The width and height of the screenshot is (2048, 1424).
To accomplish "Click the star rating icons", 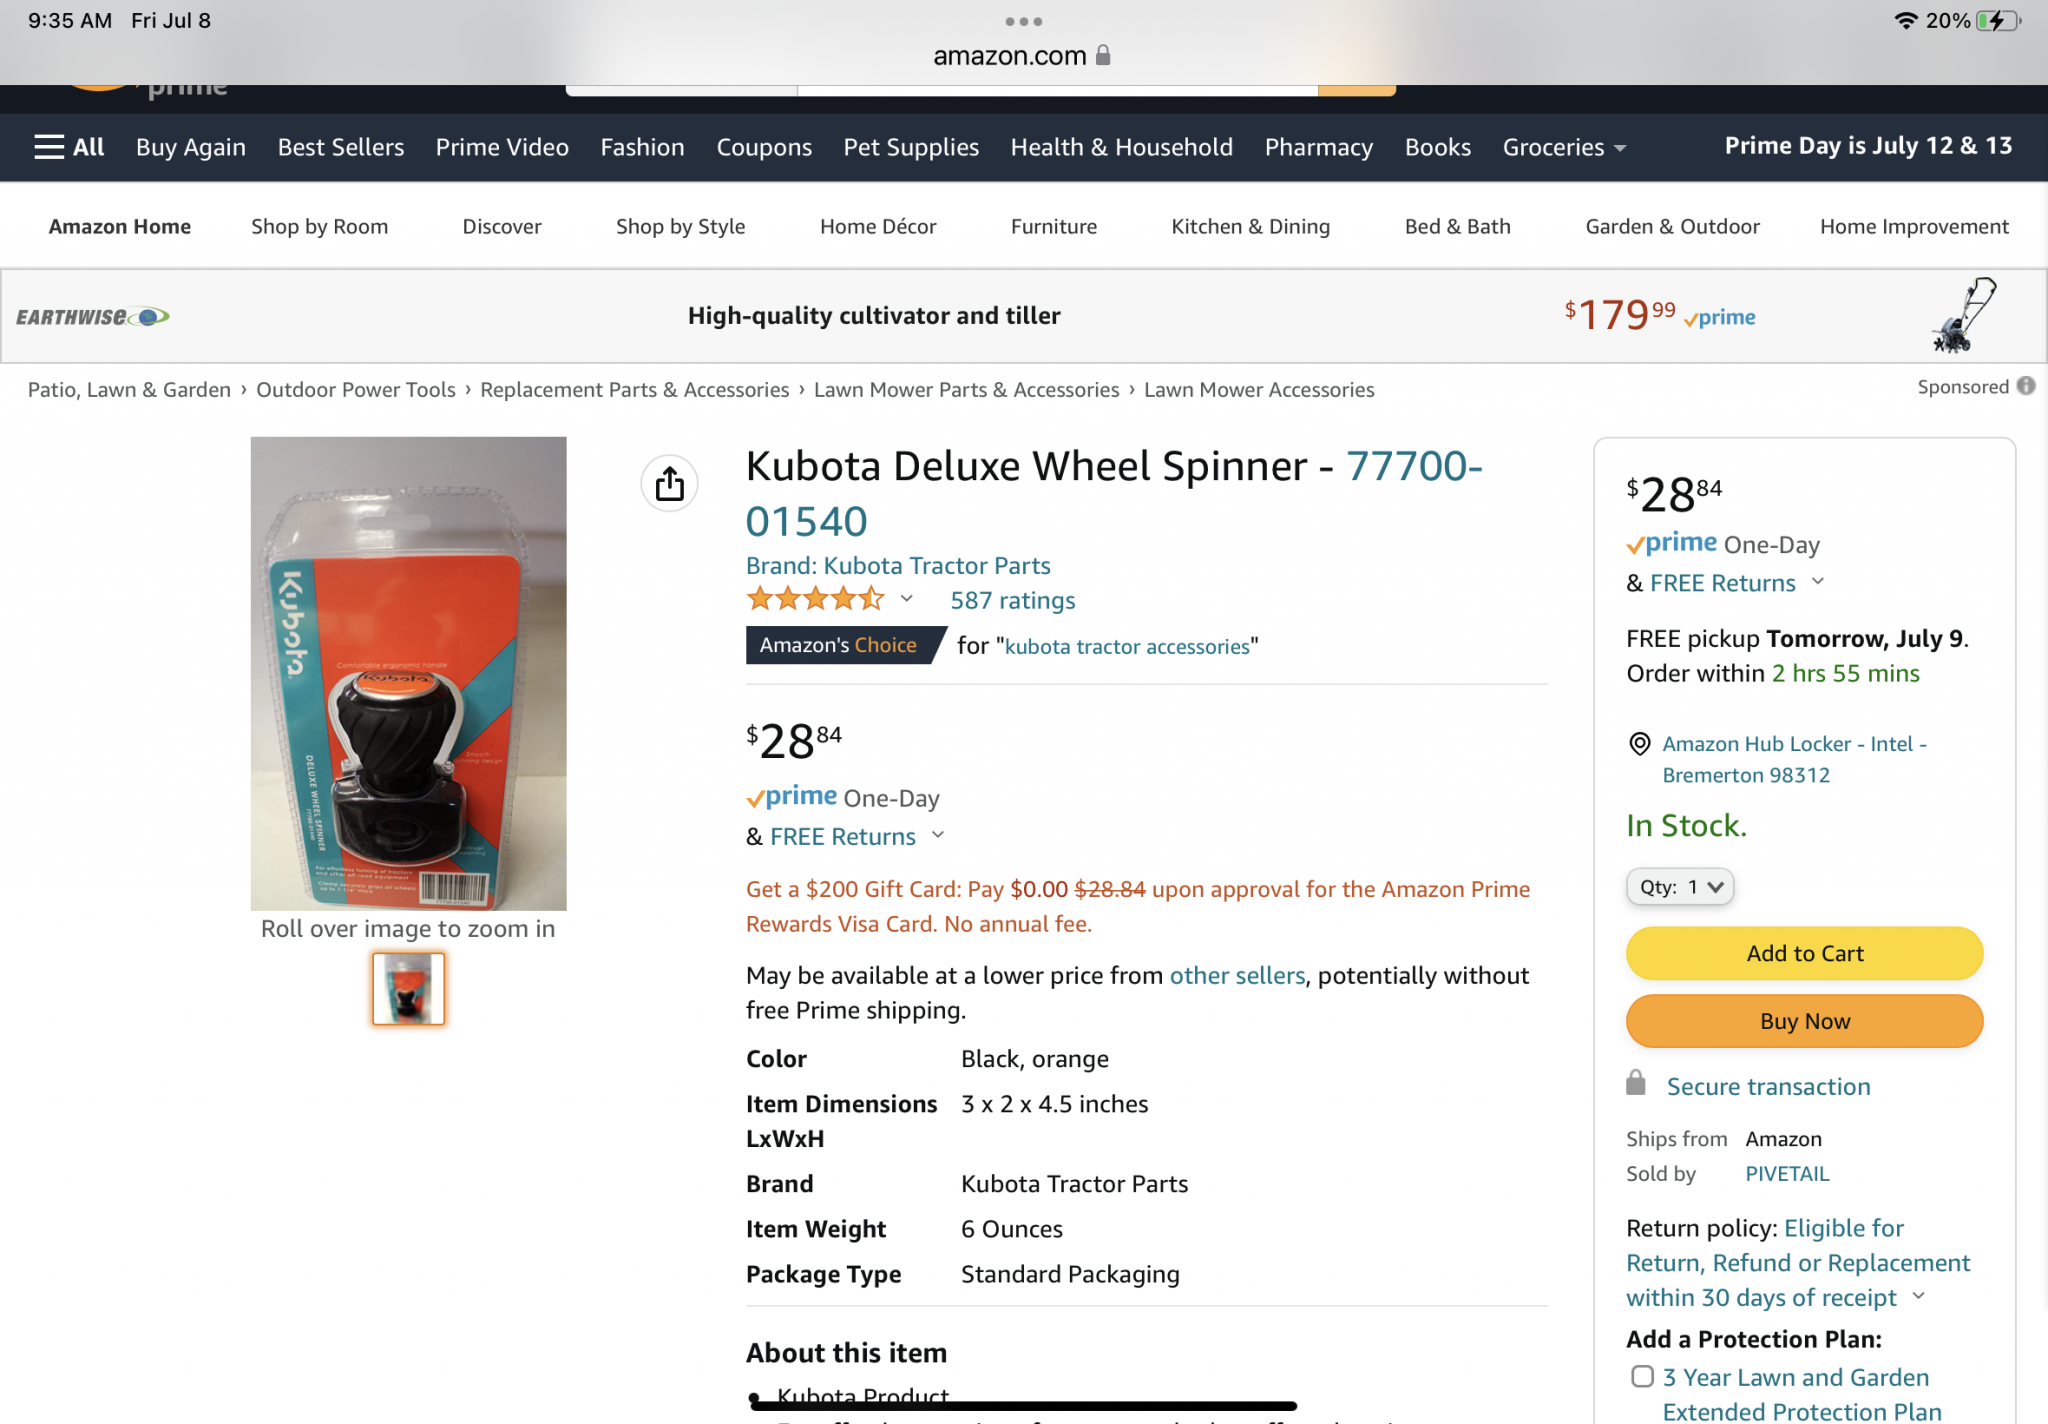I will 815,600.
